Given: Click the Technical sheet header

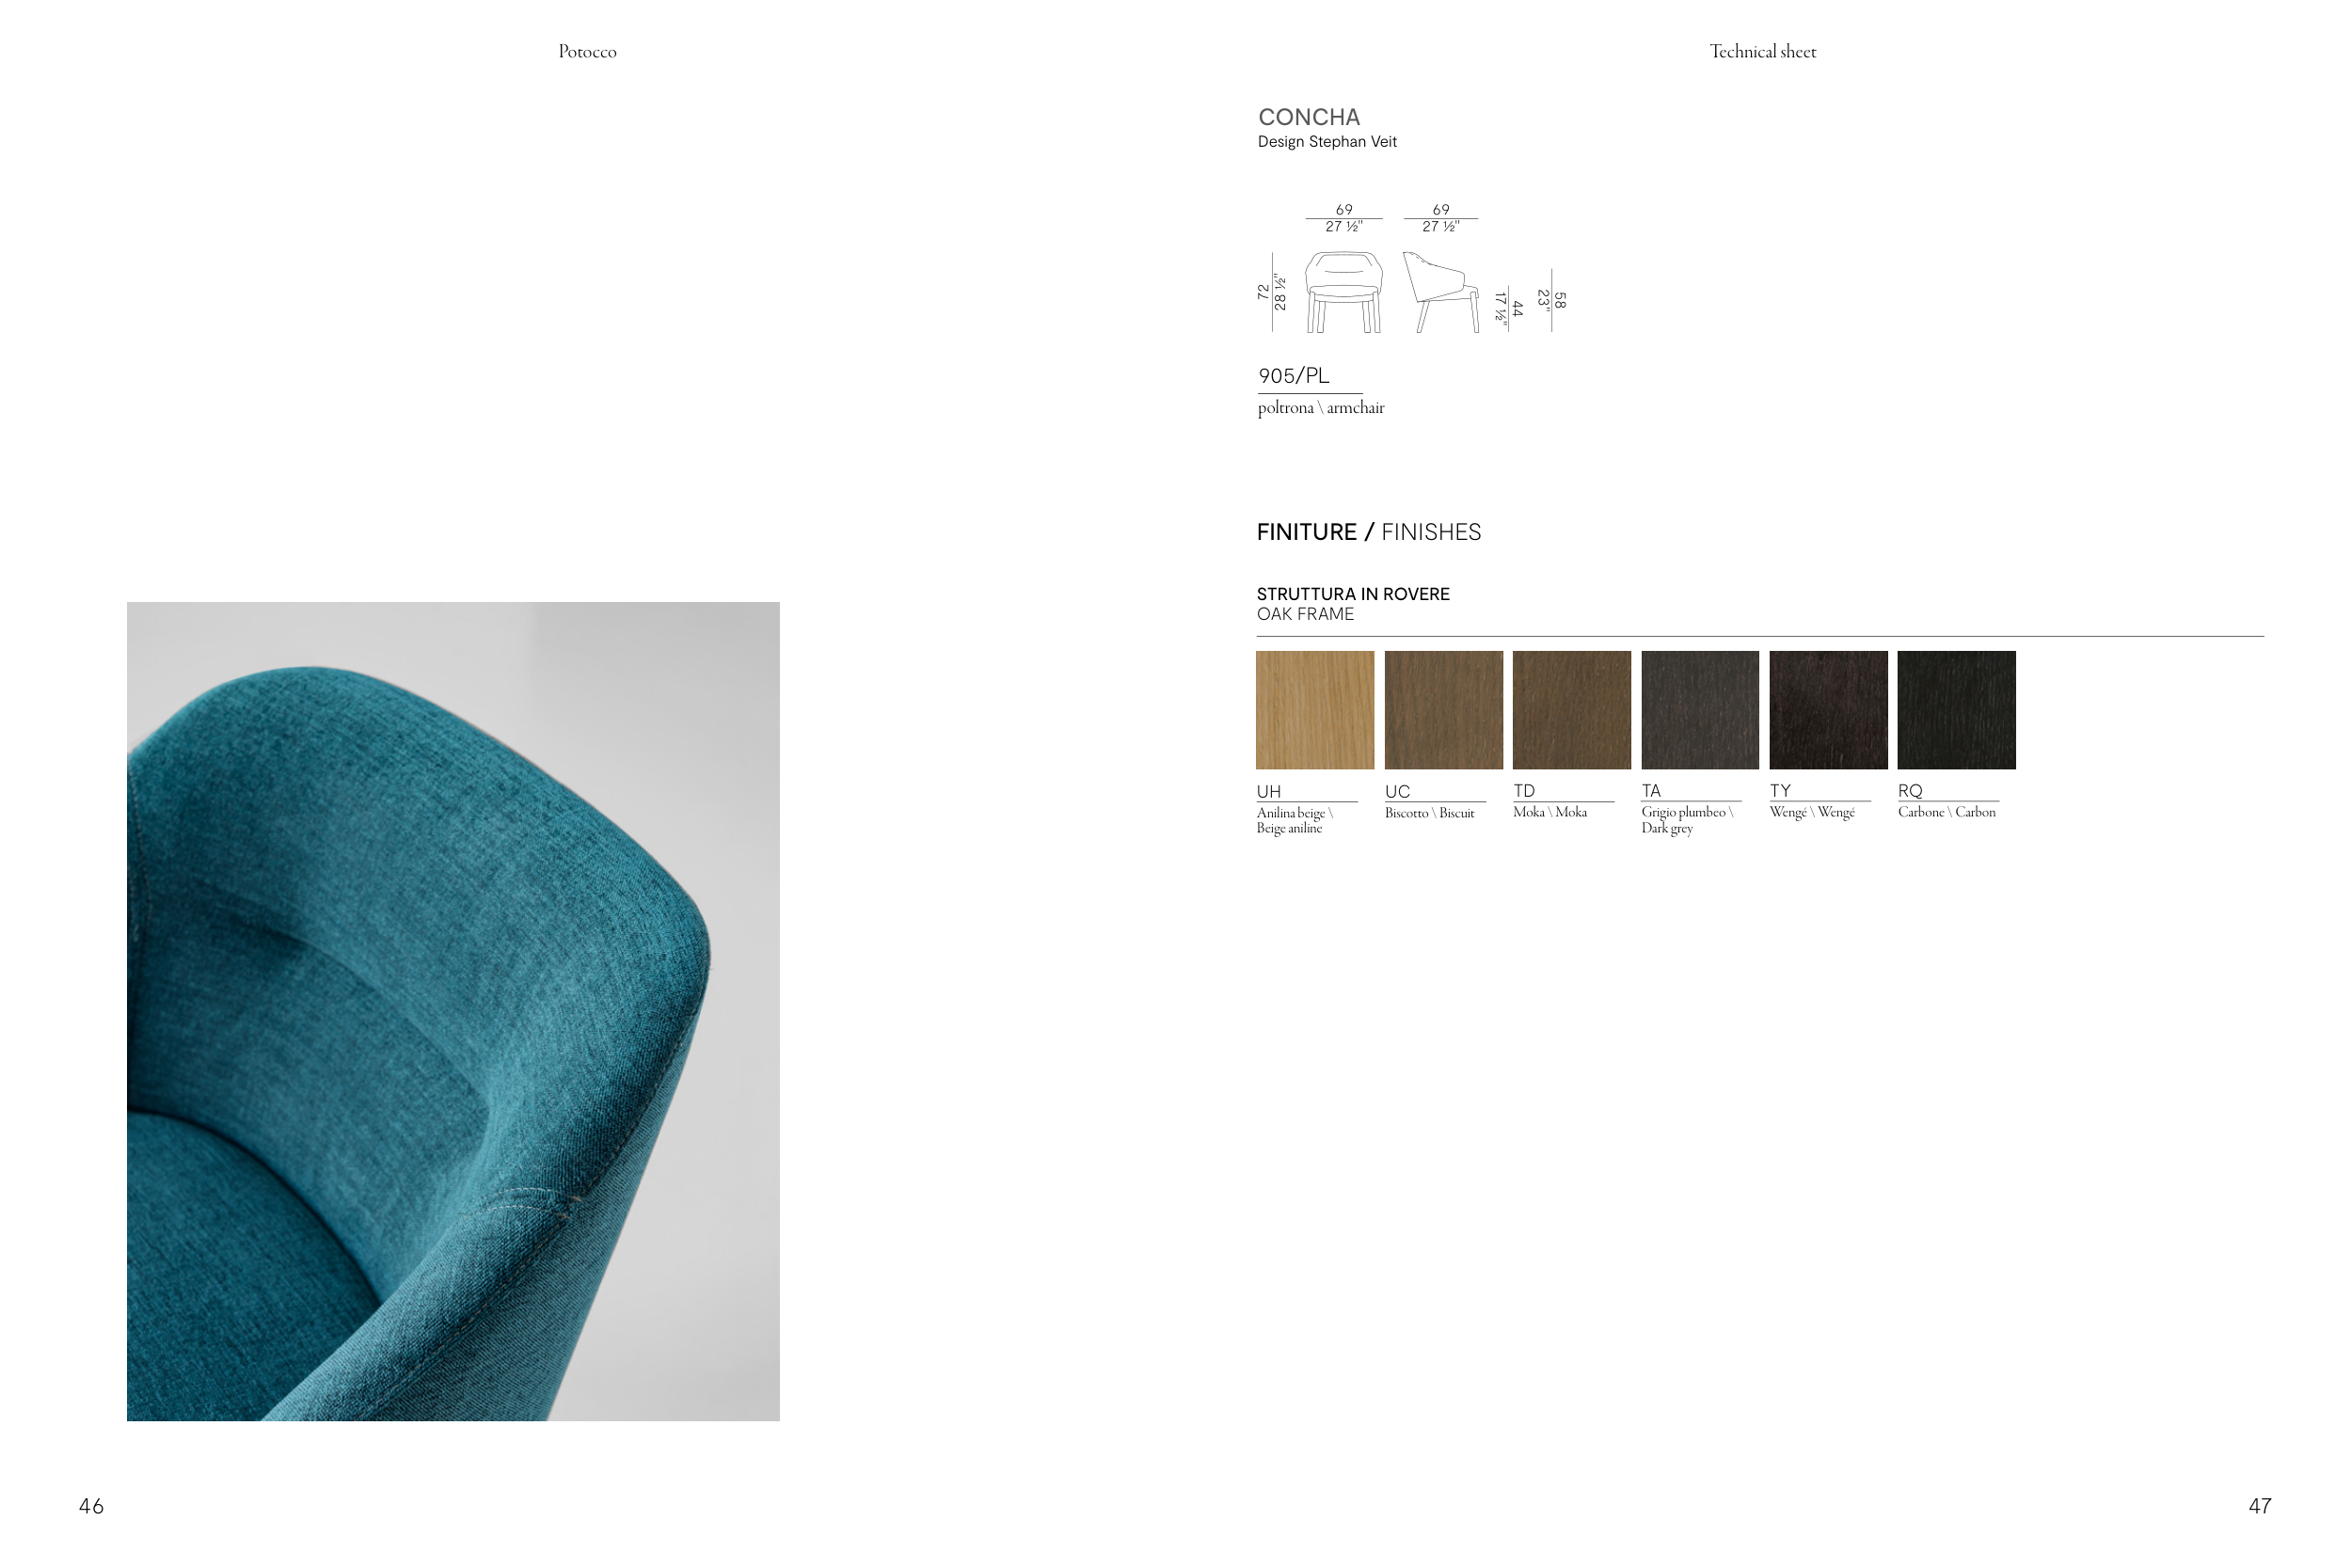Looking at the screenshot, I should click(1762, 52).
